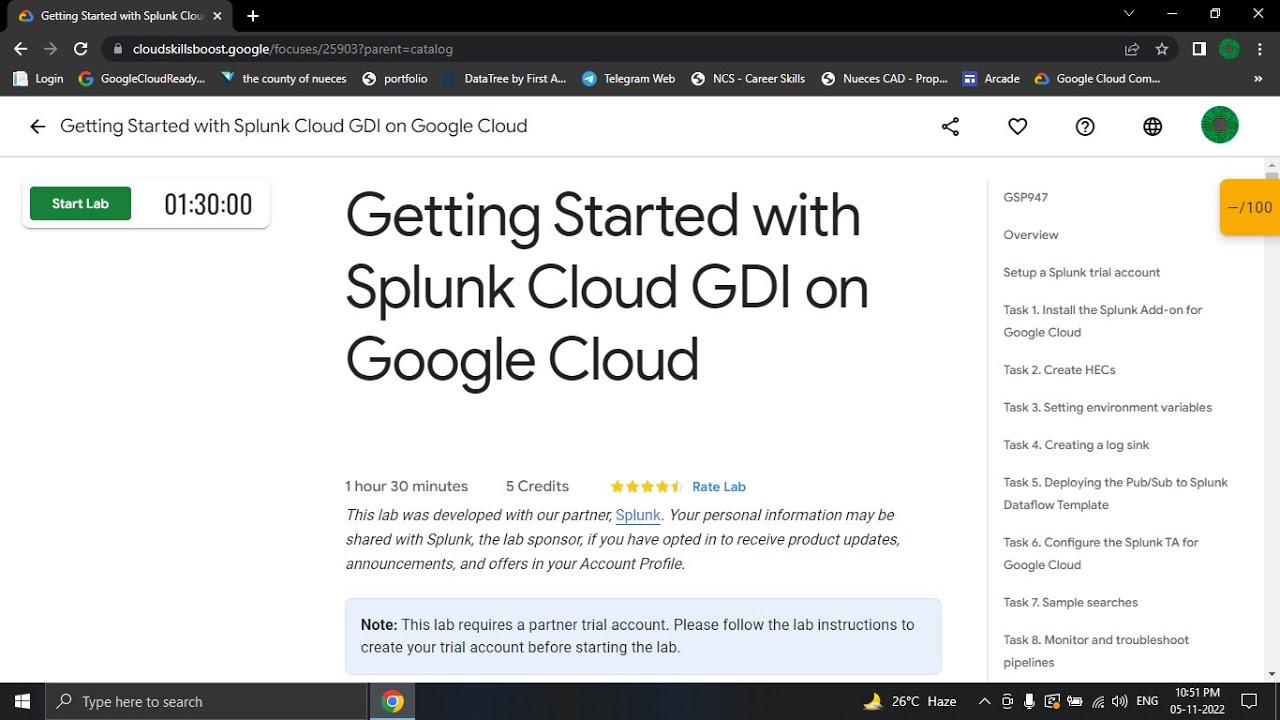Open the score panel showing —/100
This screenshot has height=720, width=1280.
[x=1250, y=207]
